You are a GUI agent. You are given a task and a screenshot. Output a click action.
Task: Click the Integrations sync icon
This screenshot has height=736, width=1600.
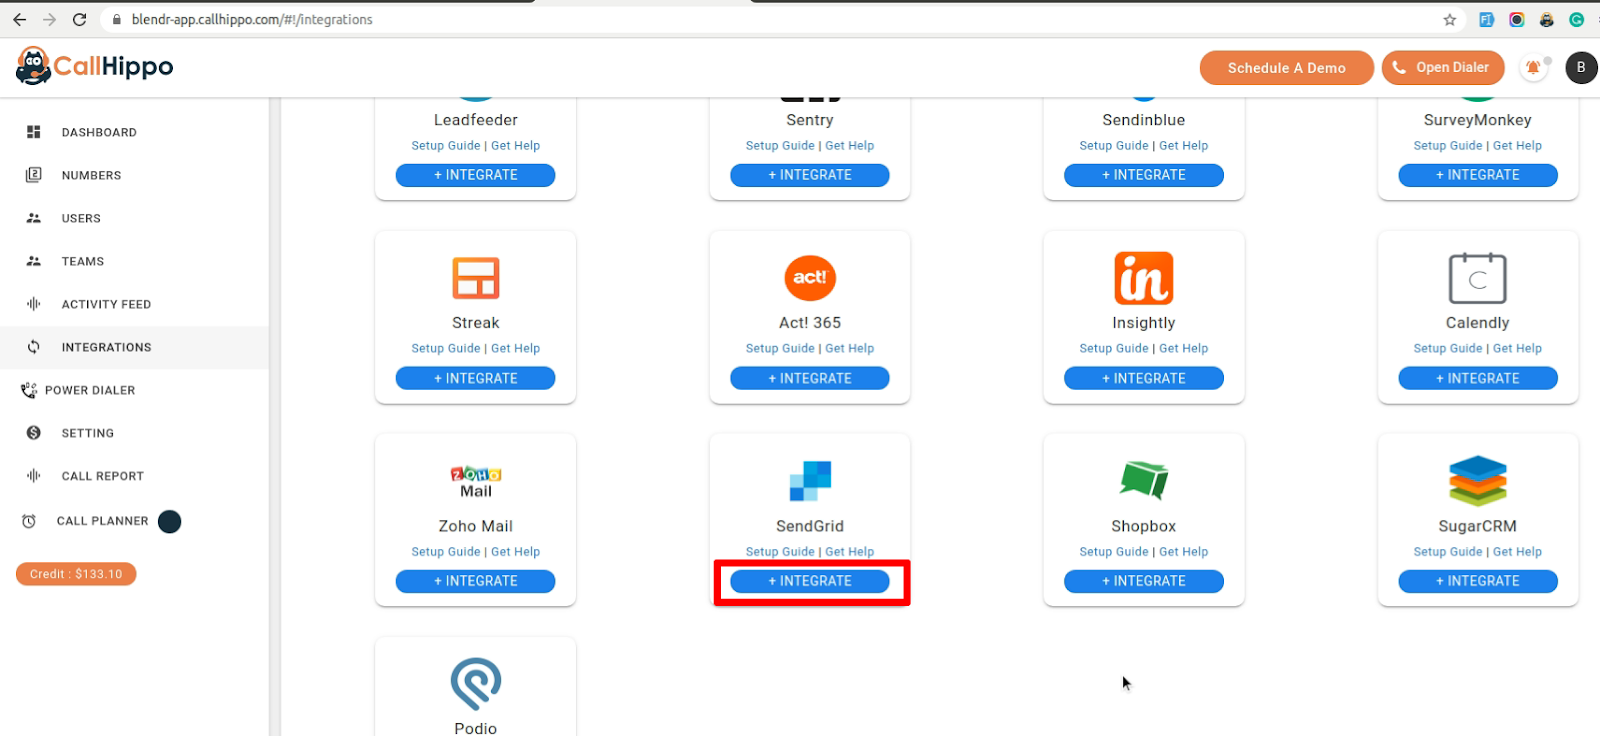click(x=33, y=347)
